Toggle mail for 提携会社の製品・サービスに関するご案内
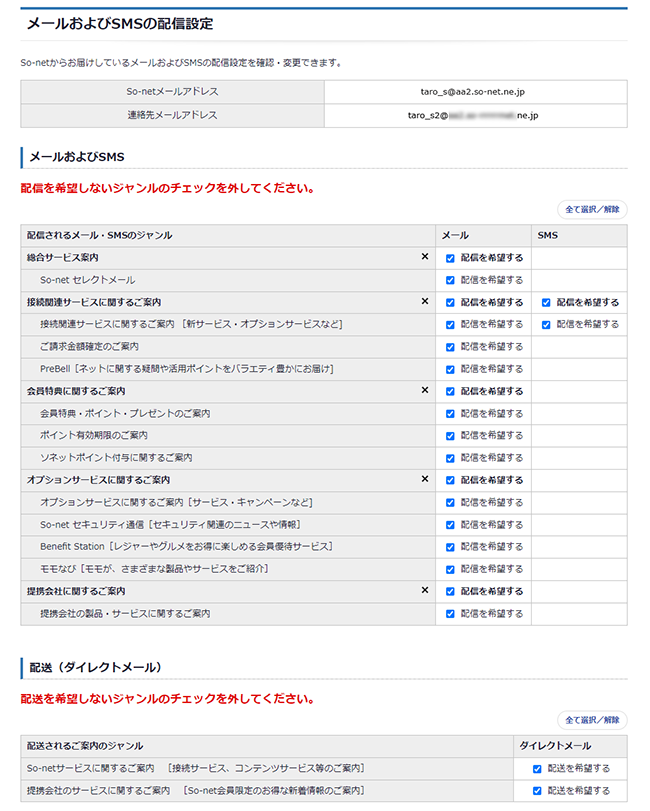 (450, 613)
